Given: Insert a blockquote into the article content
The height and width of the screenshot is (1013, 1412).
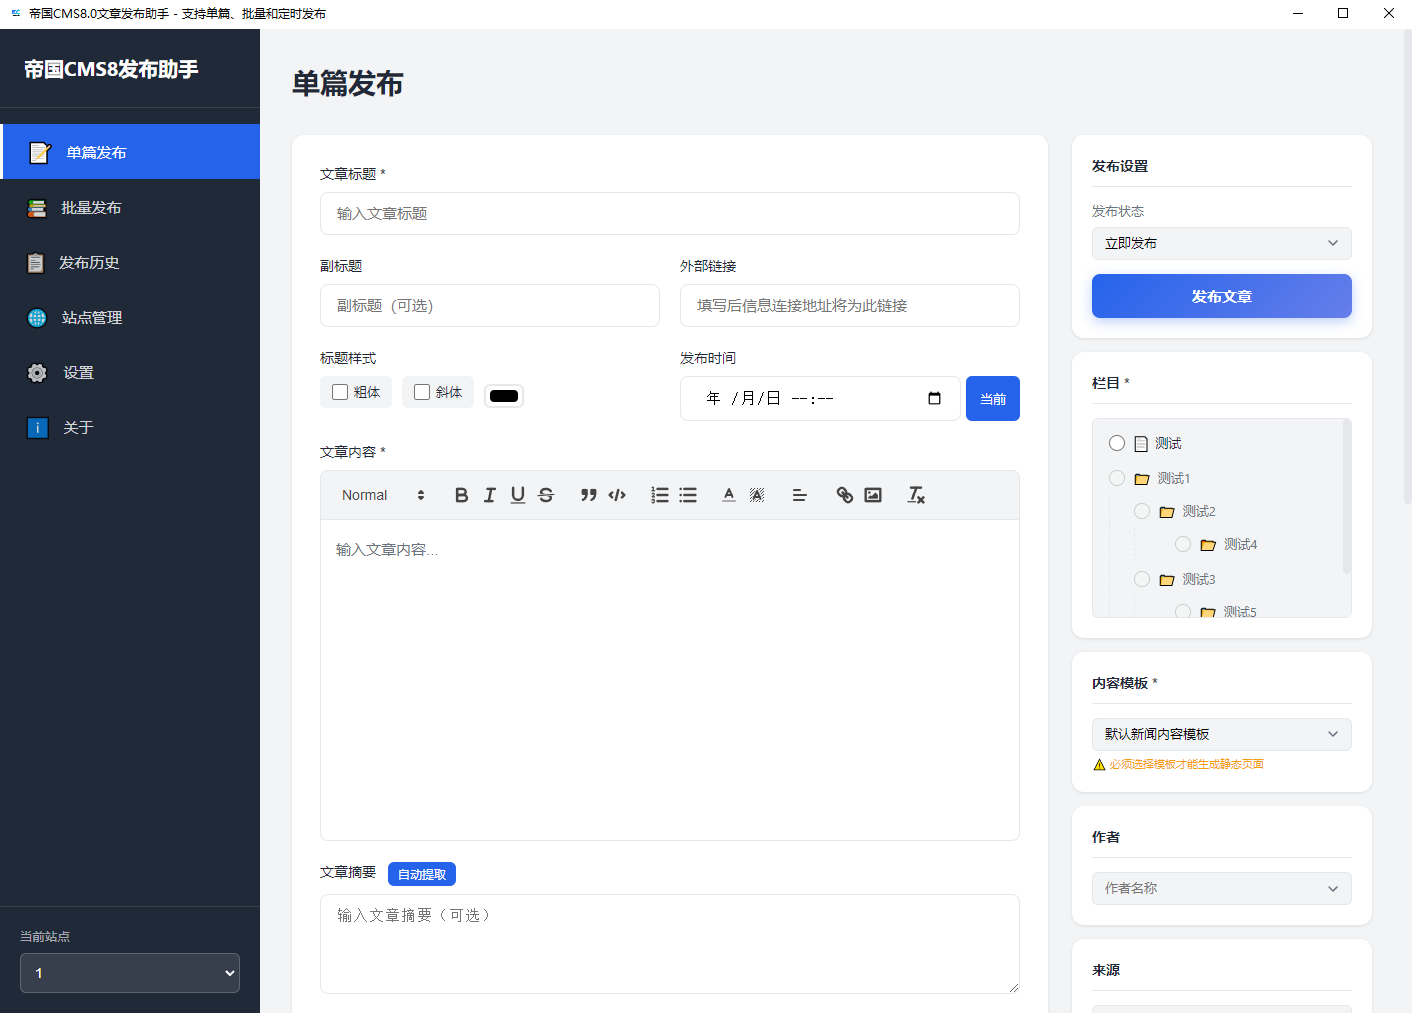Looking at the screenshot, I should click(588, 494).
